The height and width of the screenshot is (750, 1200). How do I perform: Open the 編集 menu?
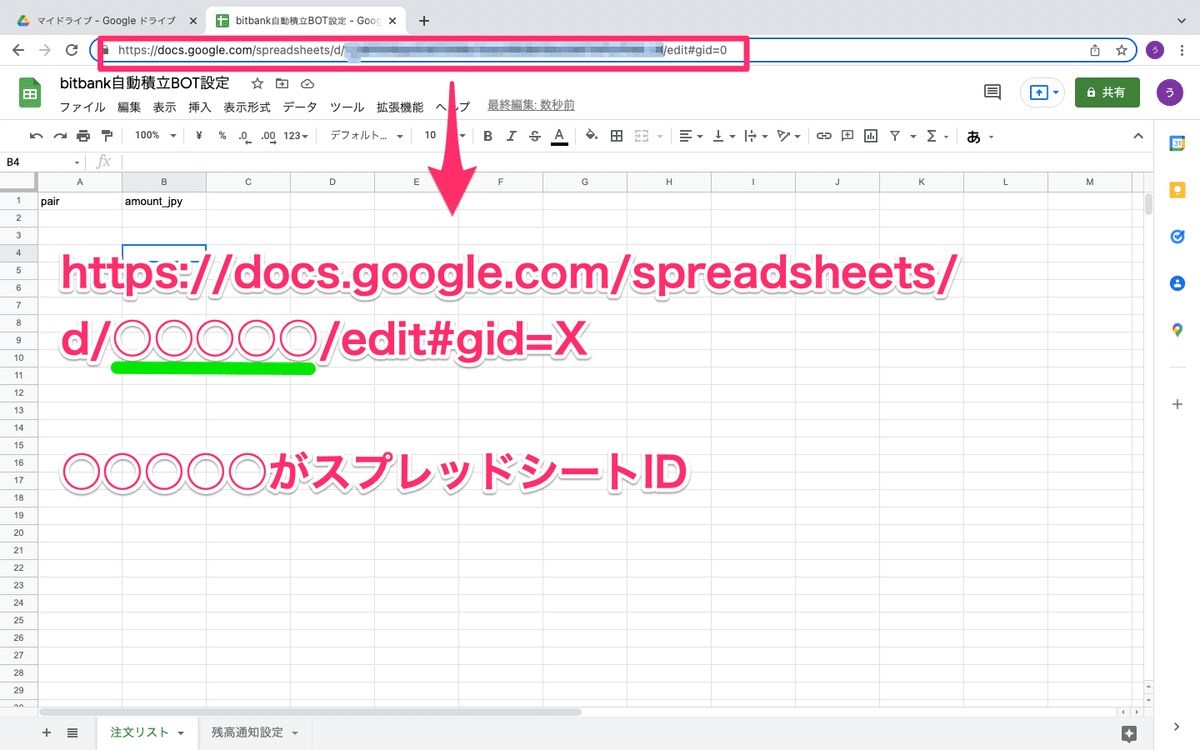tap(129, 107)
